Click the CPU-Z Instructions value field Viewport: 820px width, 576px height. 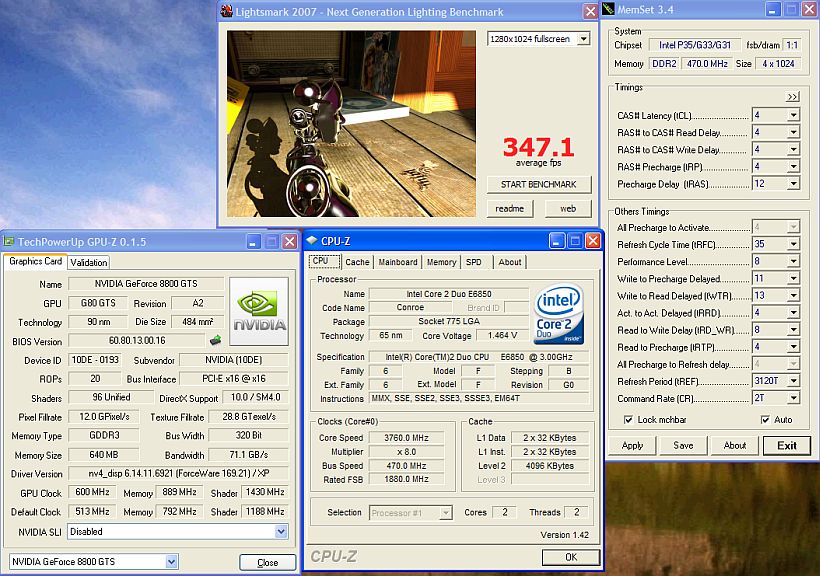[479, 398]
